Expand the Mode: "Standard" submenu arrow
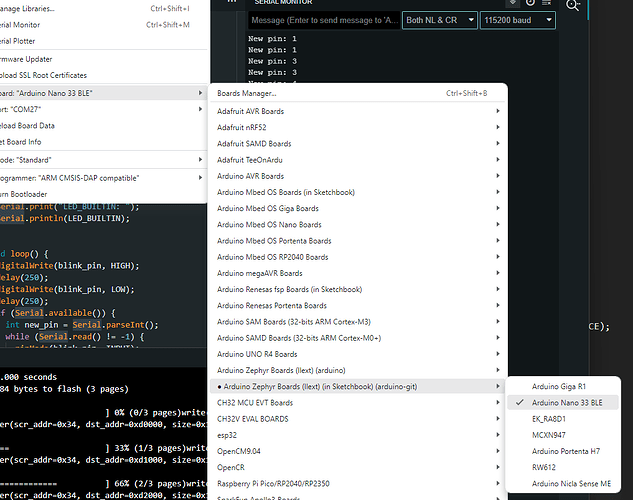Image resolution: width=633 pixels, height=500 pixels. tap(200, 160)
